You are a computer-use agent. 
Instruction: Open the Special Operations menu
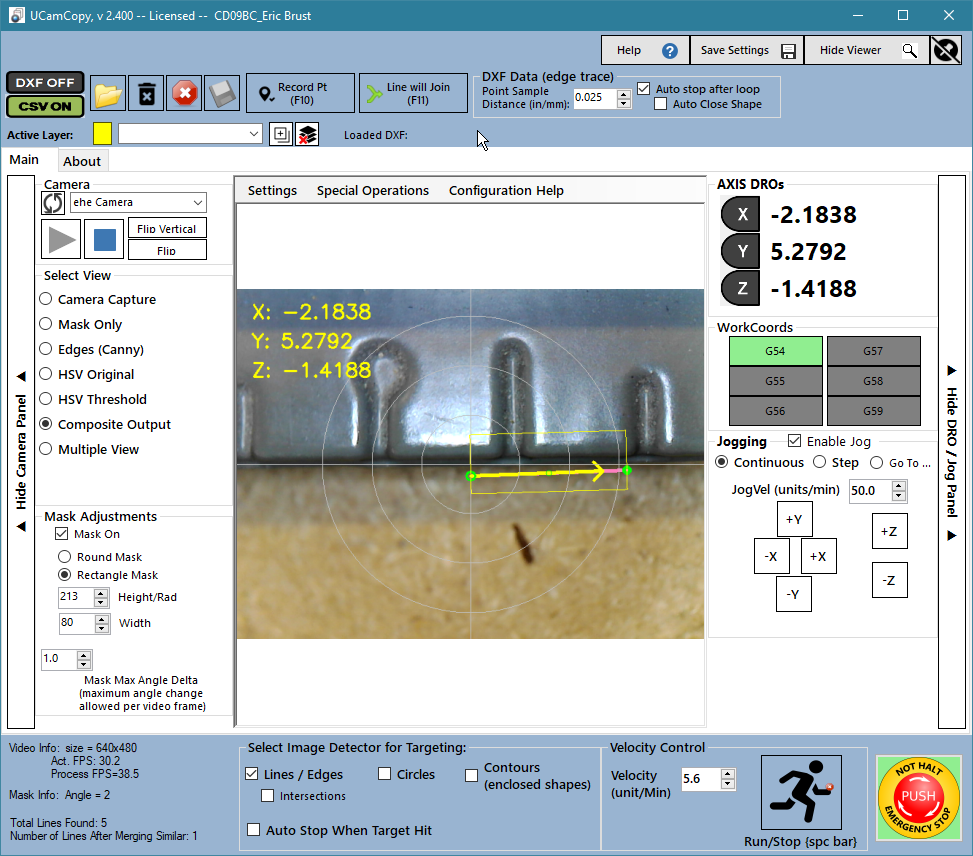click(x=372, y=191)
